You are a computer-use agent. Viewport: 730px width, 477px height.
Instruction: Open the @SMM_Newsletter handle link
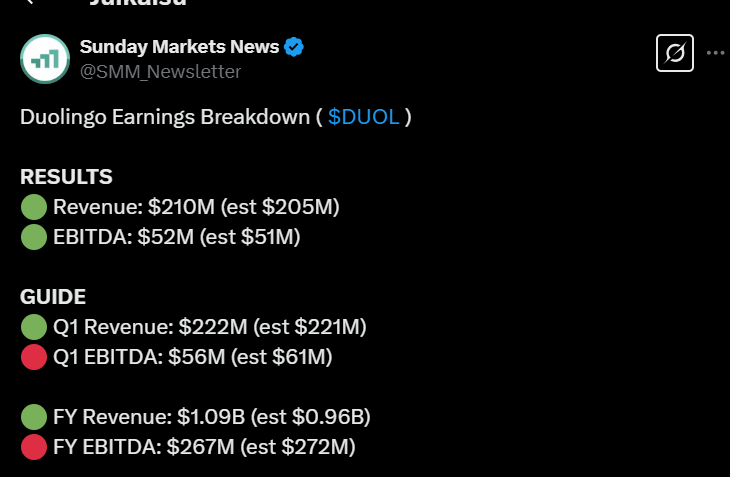pyautogui.click(x=160, y=71)
